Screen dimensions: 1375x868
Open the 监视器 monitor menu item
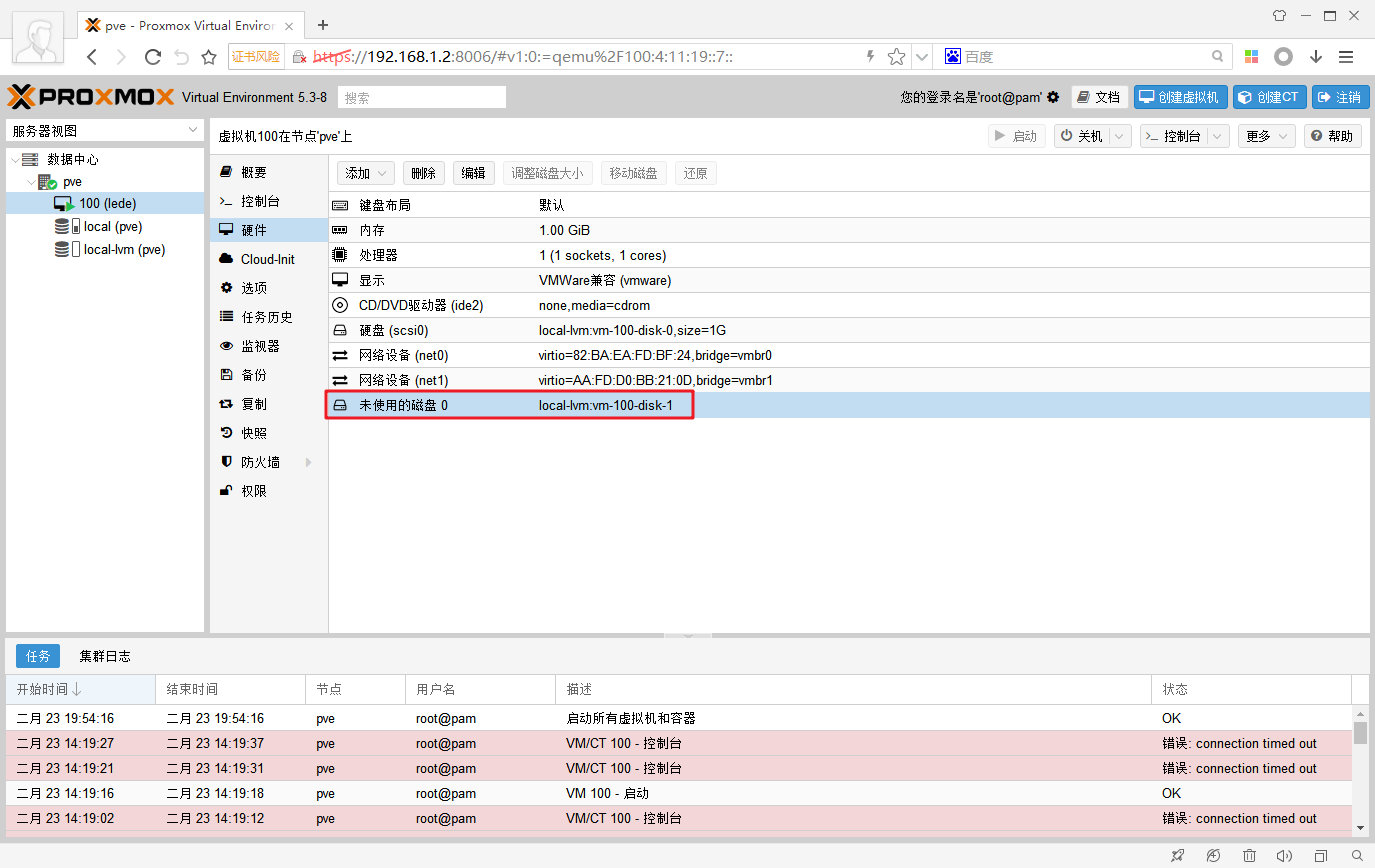tap(269, 346)
